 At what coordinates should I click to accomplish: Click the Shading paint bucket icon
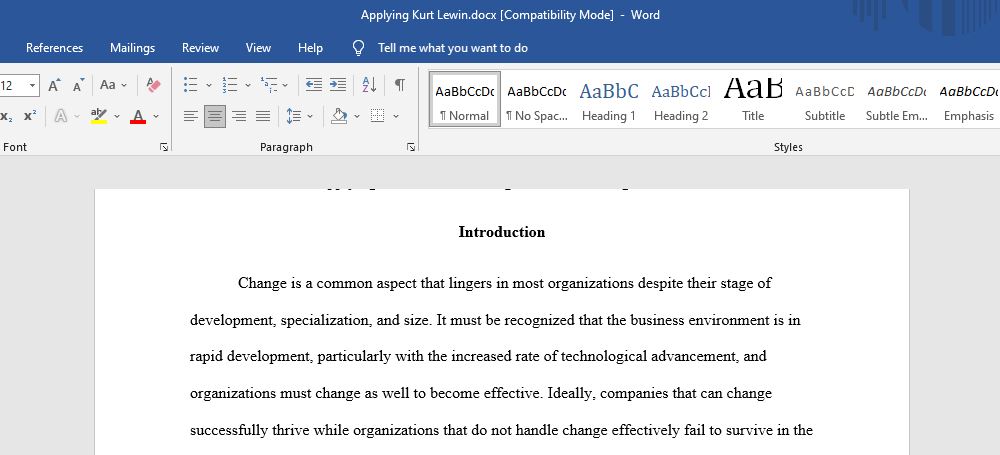tap(339, 116)
